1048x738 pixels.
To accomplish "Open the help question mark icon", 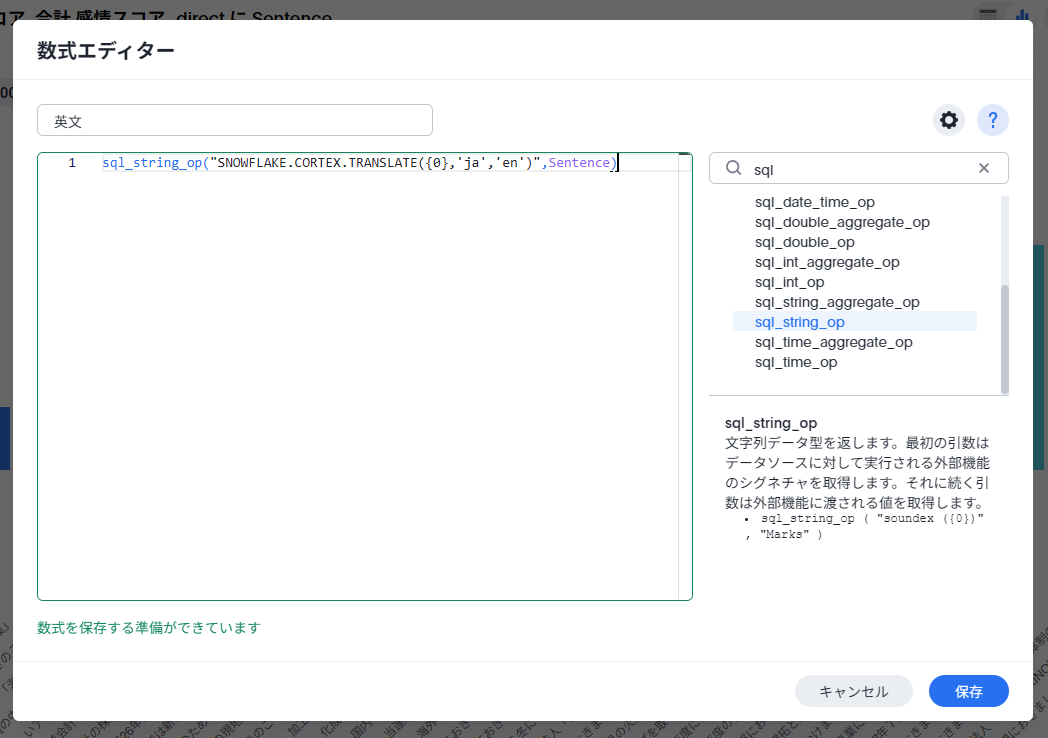I will (993, 120).
